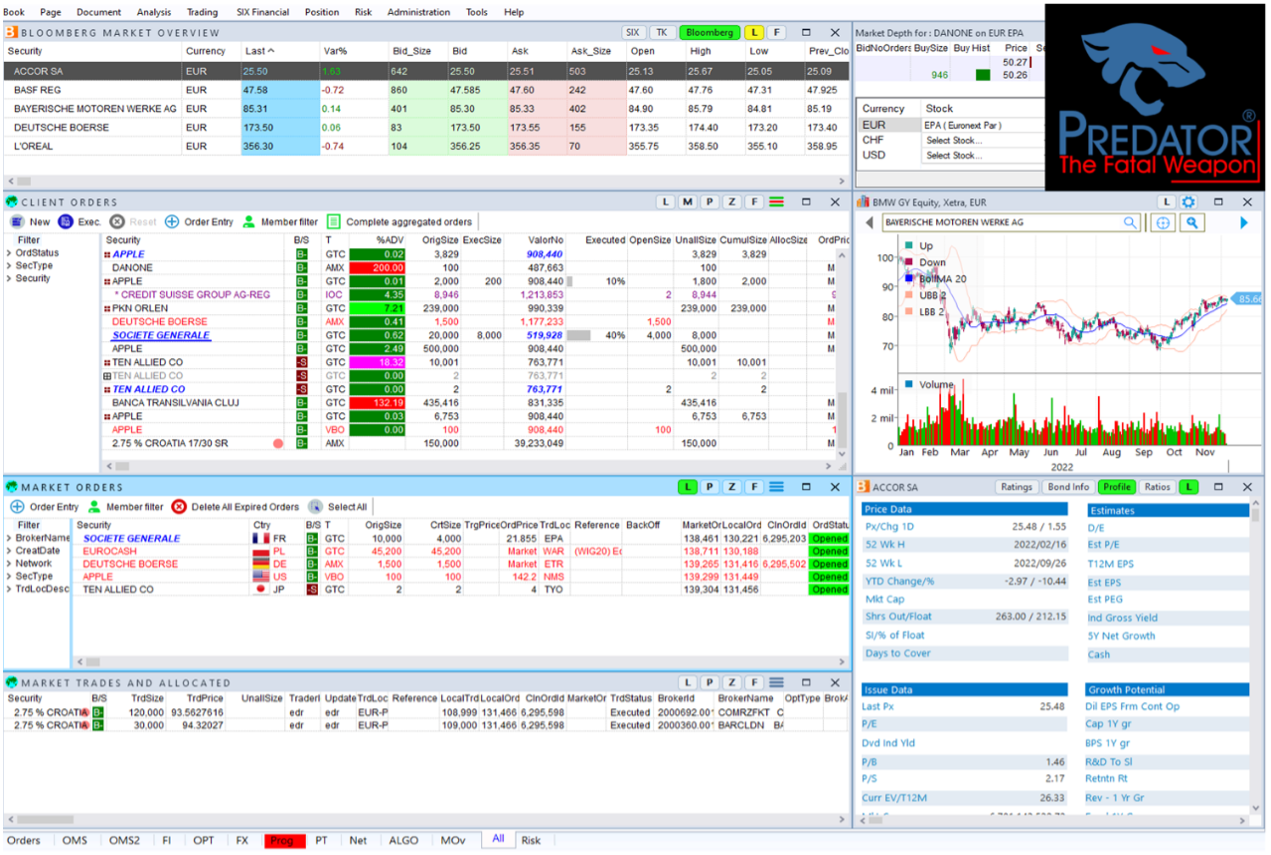Toggle the F button in Market Orders header
This screenshot has width=1271, height=855.
(x=754, y=487)
